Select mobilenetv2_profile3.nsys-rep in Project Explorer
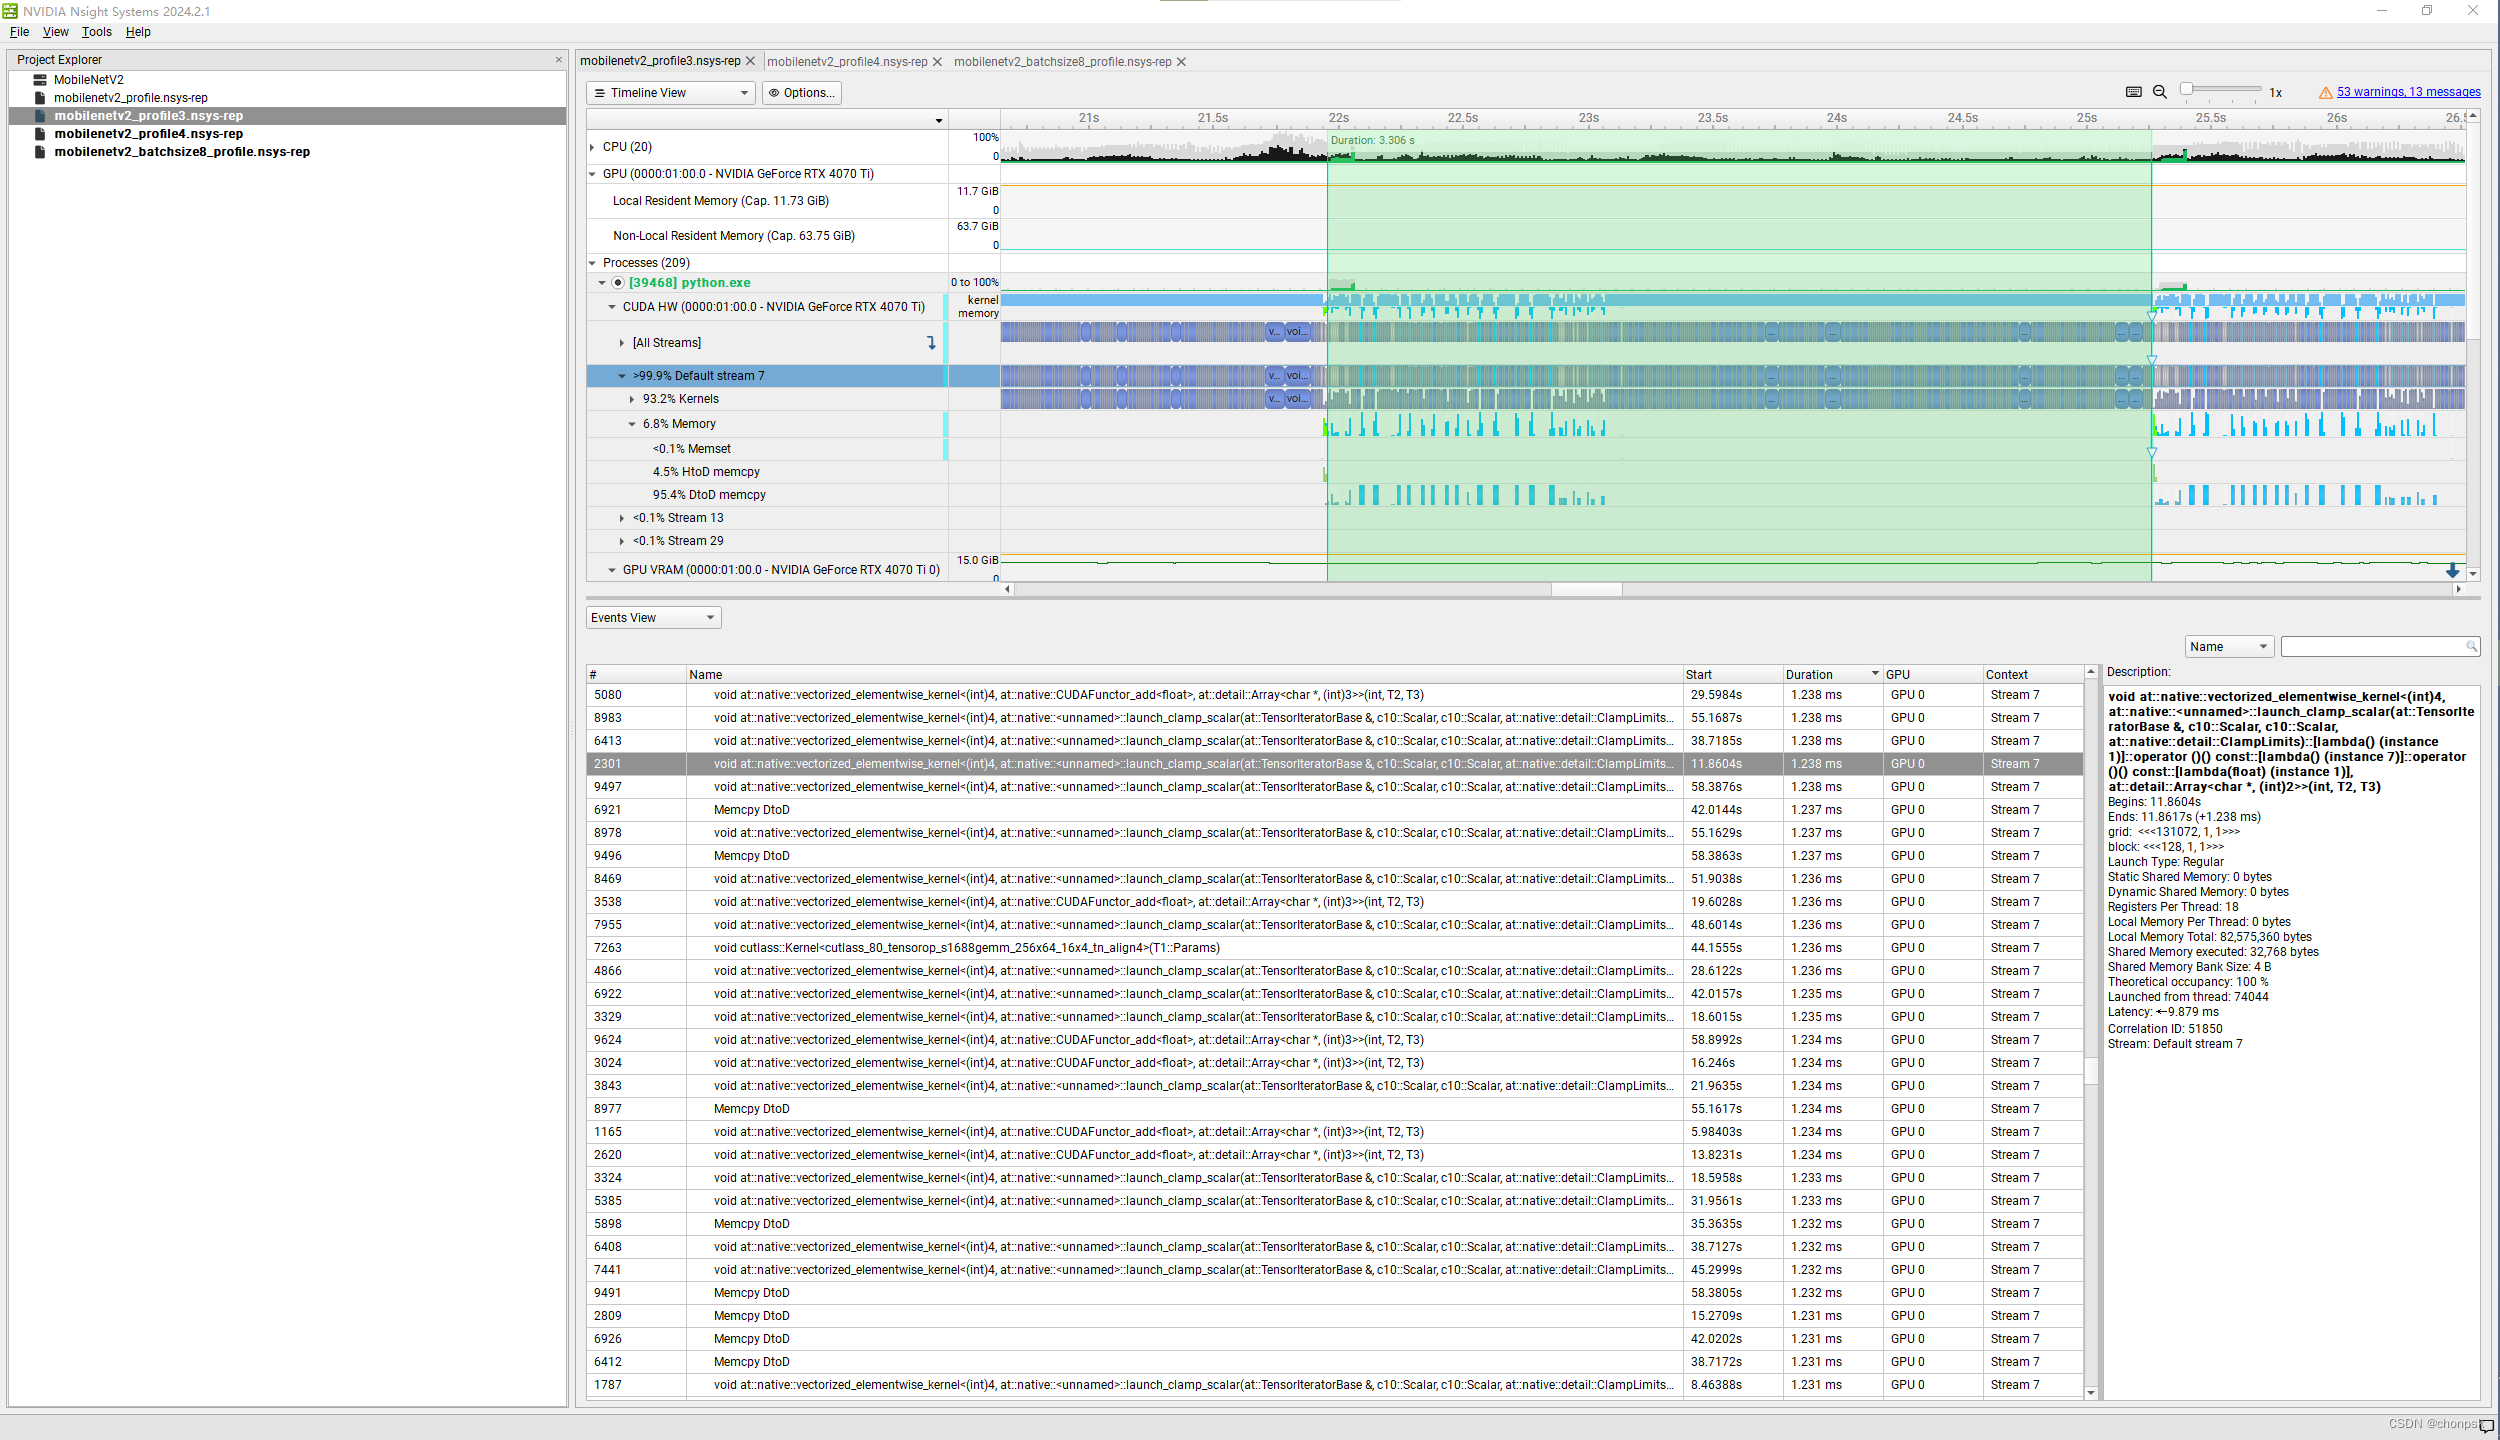 click(x=149, y=116)
